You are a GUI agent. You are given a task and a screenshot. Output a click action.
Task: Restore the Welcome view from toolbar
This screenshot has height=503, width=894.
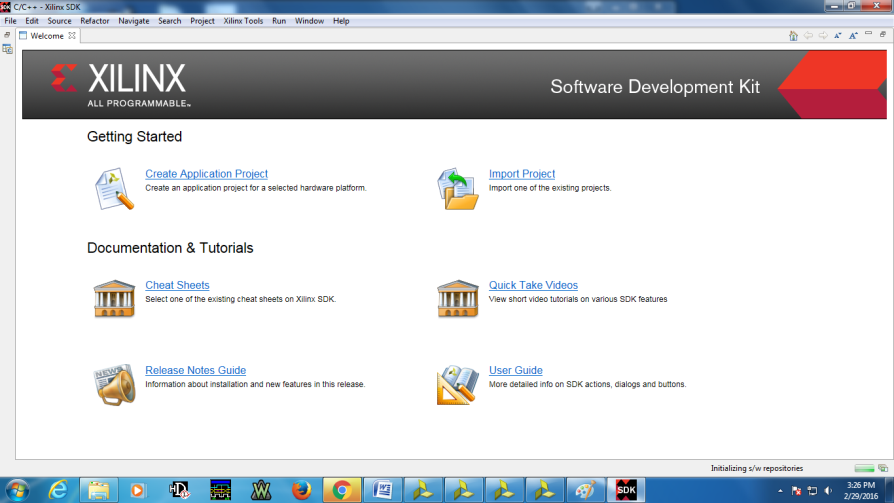click(x=883, y=34)
